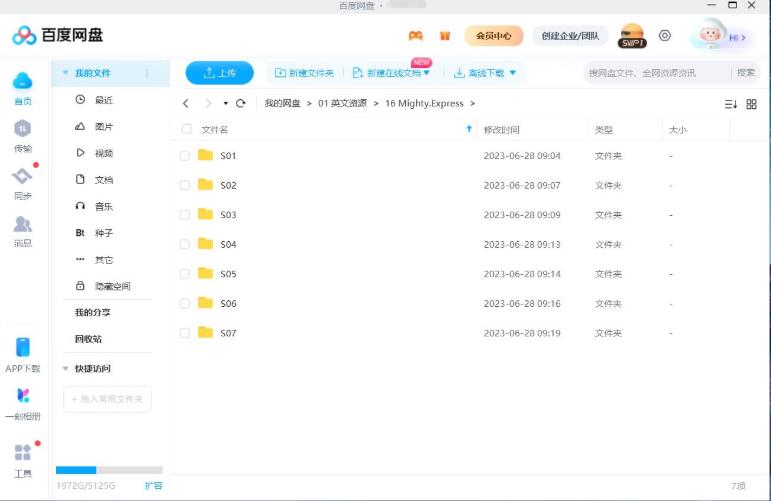Open settings hexagon icon in header
The height and width of the screenshot is (501, 771).
pos(665,35)
